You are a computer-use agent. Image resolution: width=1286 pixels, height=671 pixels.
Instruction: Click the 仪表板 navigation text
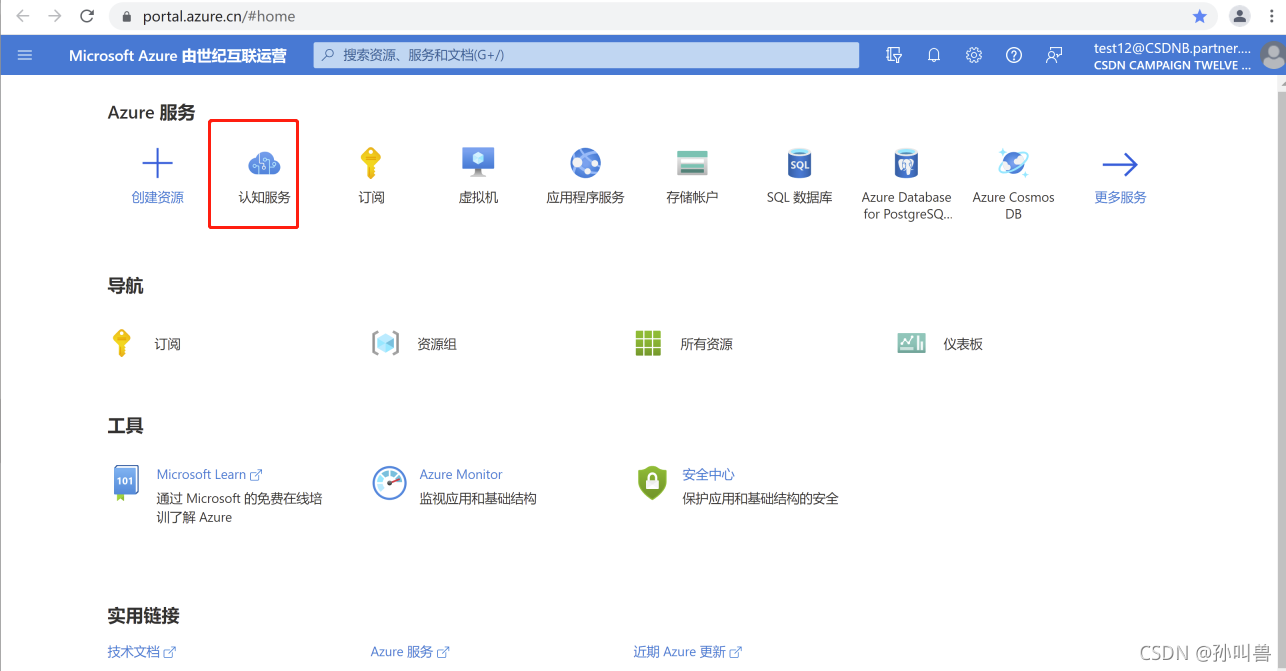(963, 343)
